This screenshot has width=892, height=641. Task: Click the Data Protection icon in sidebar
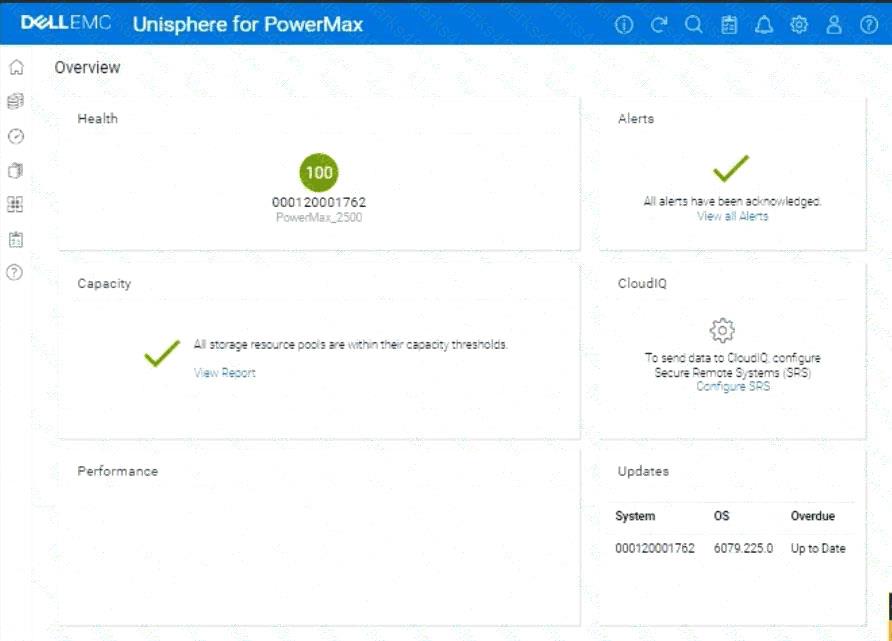(15, 170)
